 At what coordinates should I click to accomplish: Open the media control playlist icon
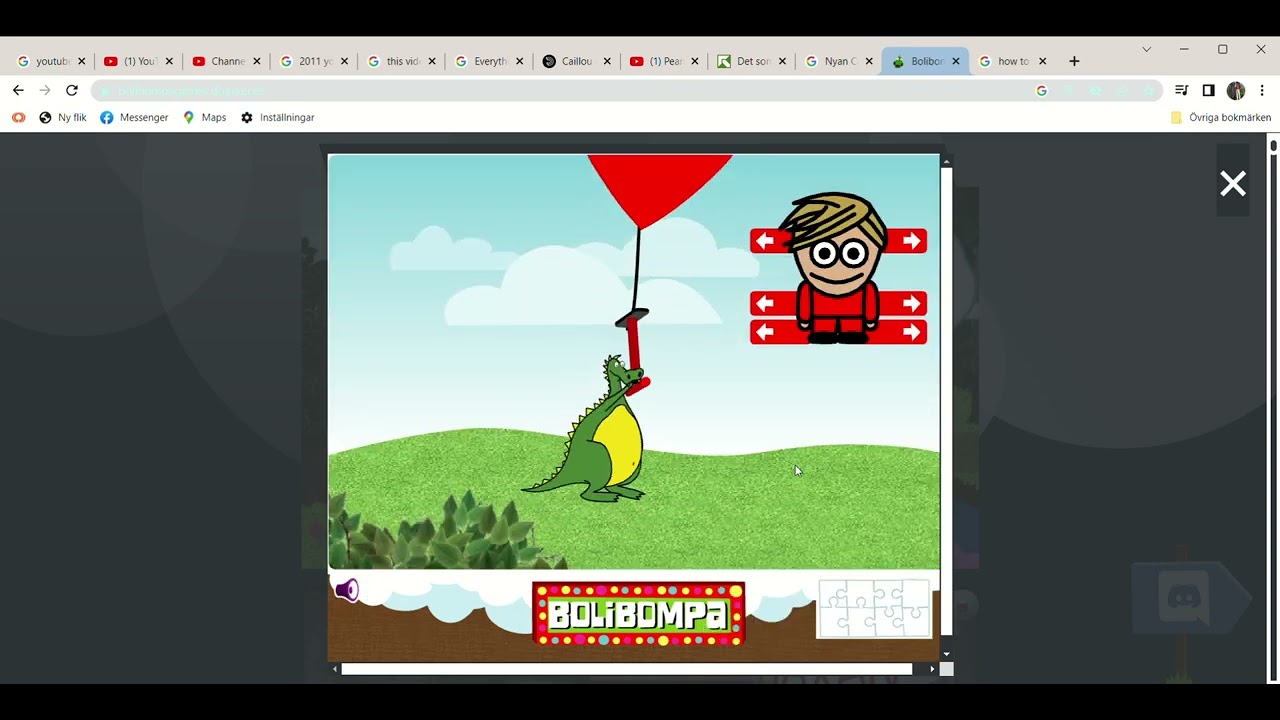pos(1182,90)
